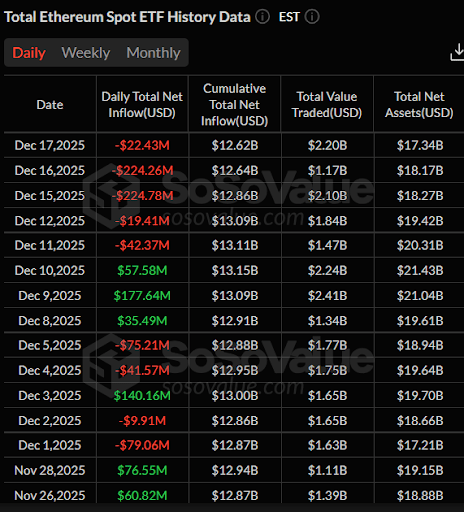Click the $57.58M inflow value
The image size is (464, 512).
(142, 270)
